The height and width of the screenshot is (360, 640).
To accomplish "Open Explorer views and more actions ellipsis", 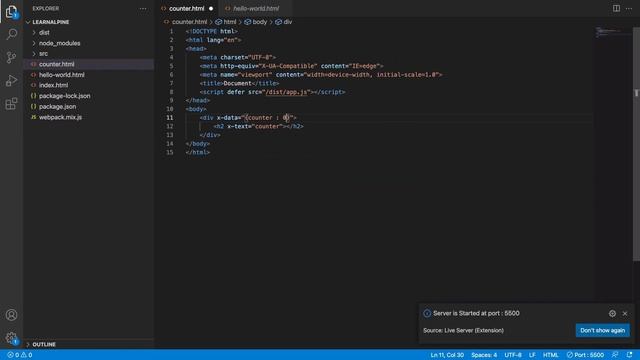I will click(143, 9).
